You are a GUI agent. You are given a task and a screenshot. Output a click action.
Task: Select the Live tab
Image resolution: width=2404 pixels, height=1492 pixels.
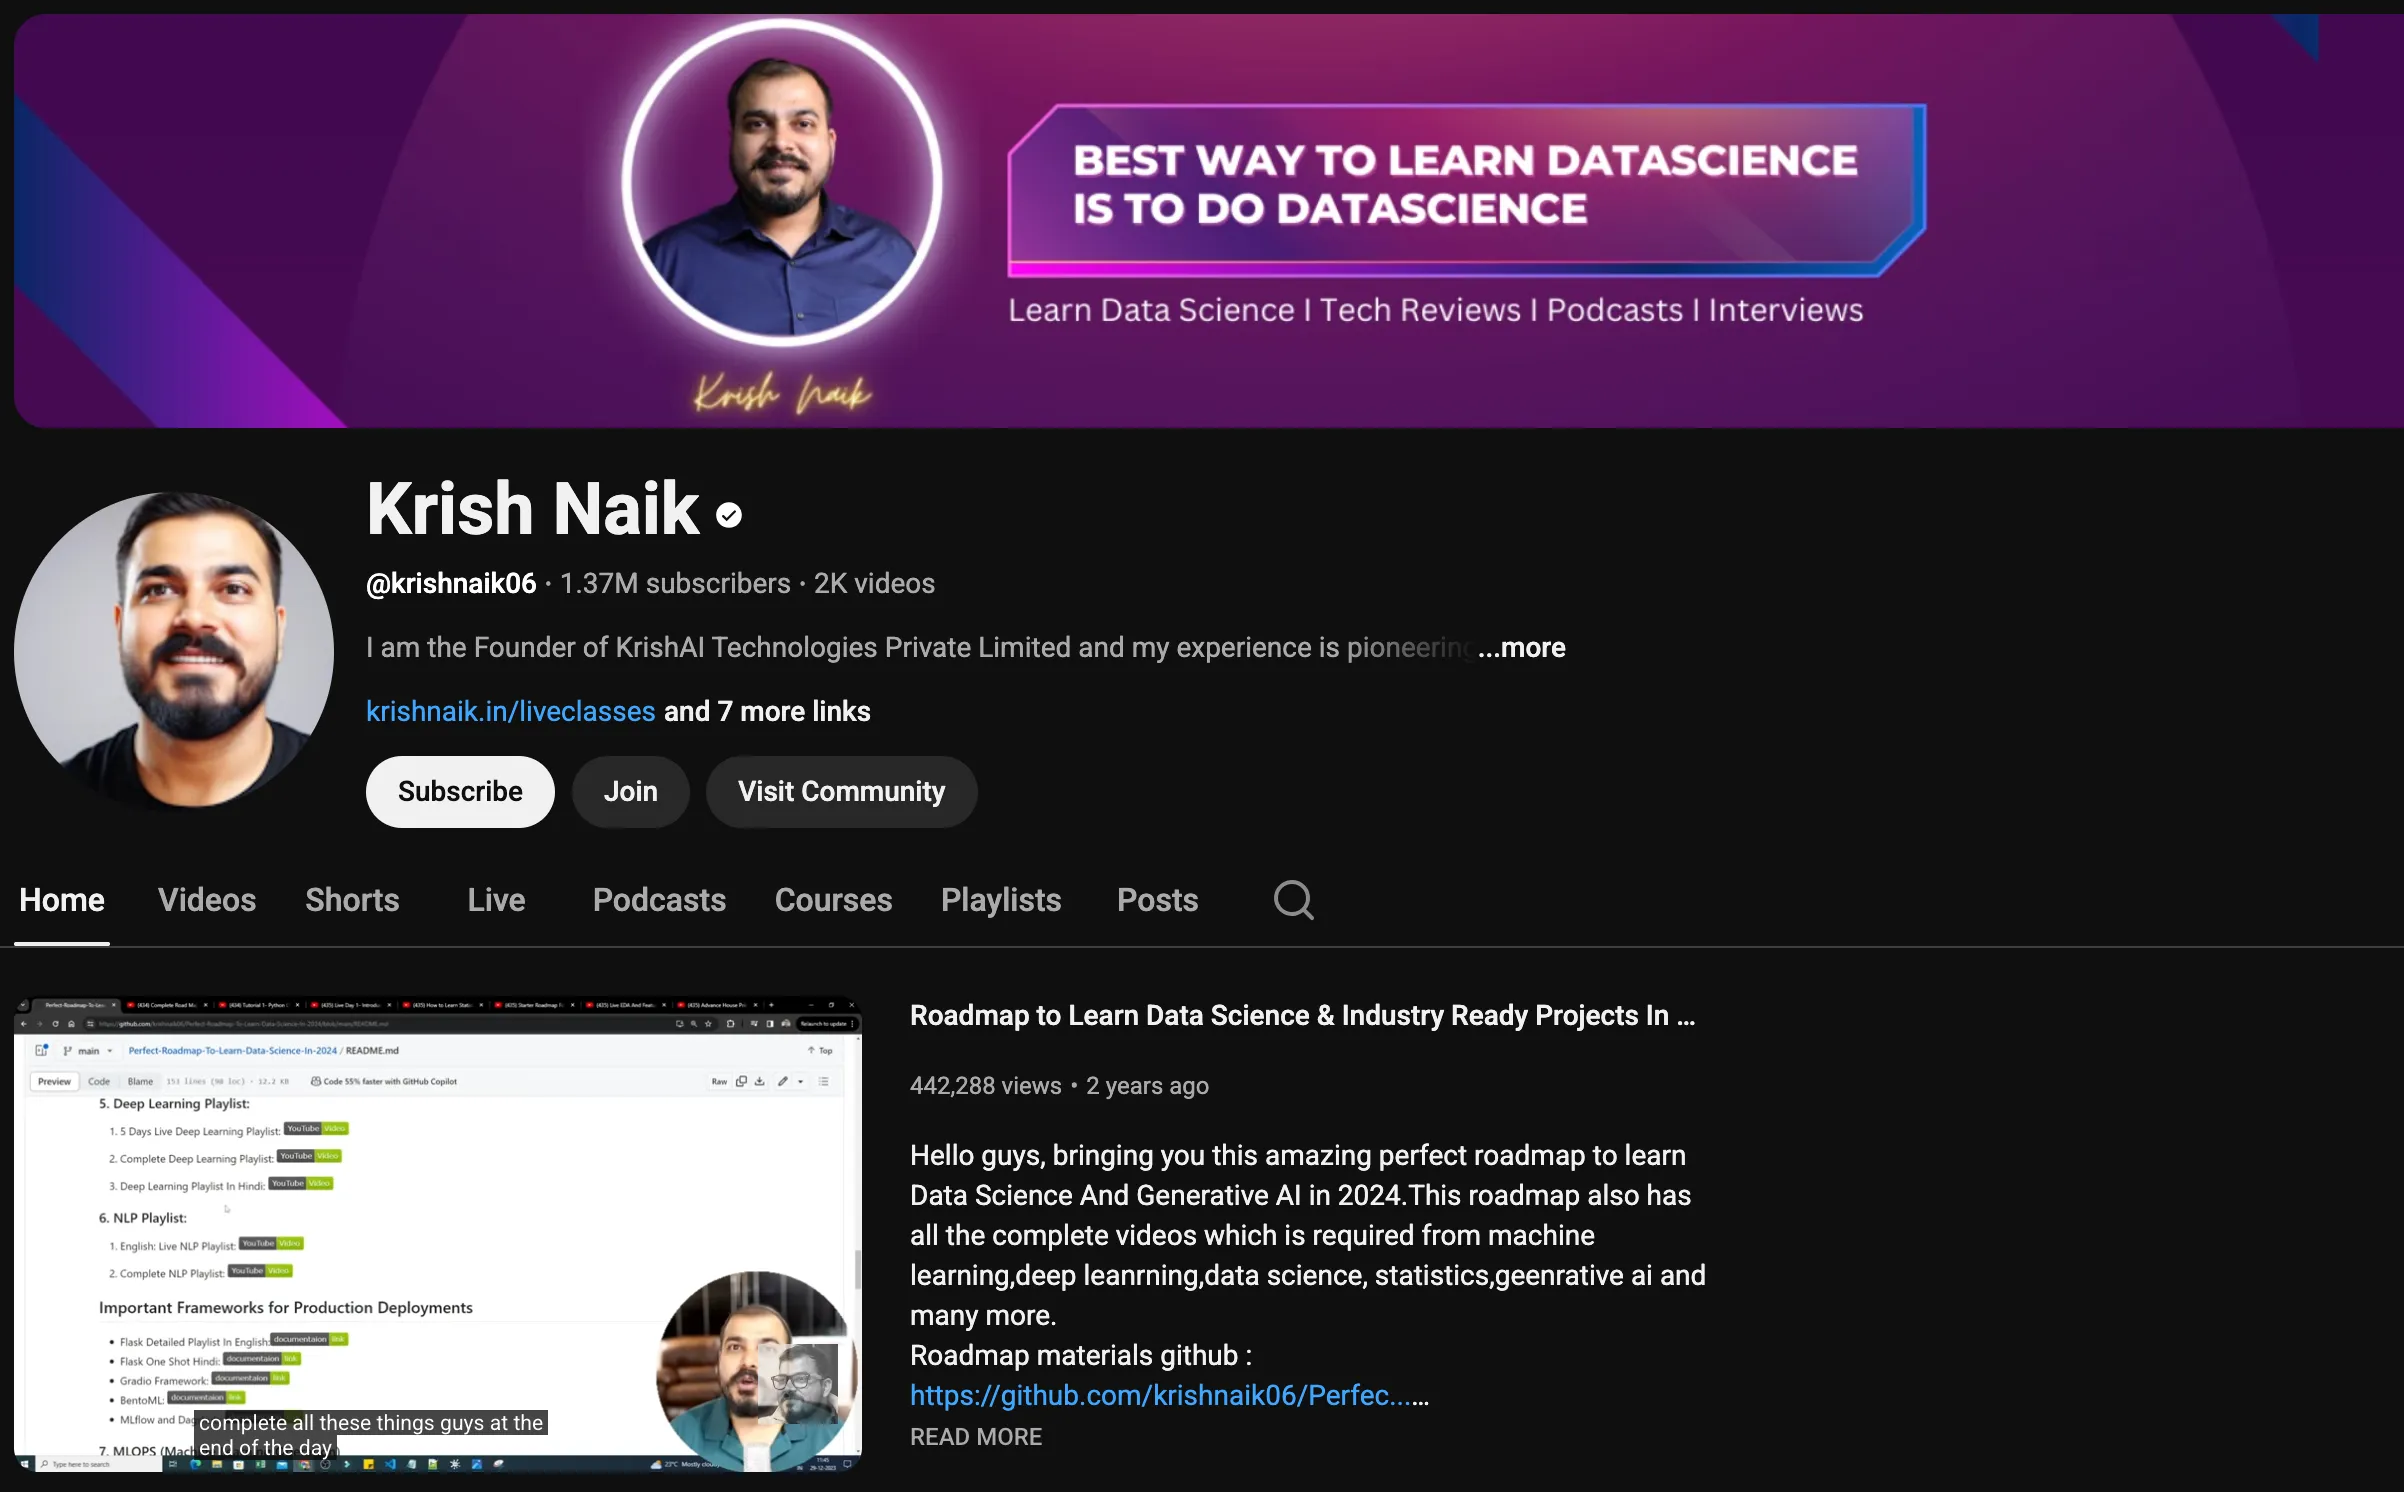pos(496,899)
